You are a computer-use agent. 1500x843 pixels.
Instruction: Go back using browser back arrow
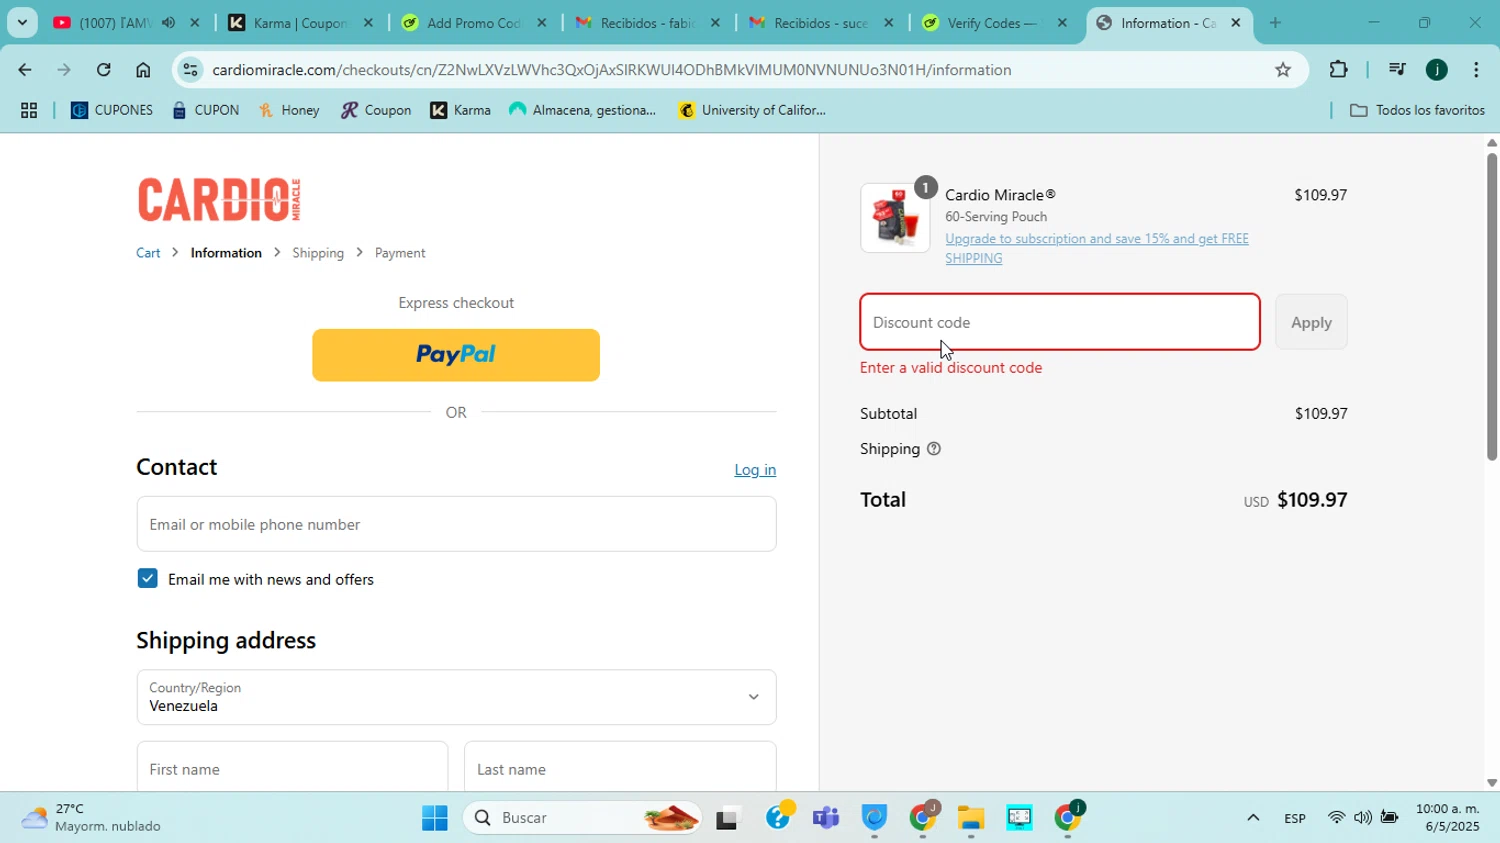pyautogui.click(x=24, y=70)
